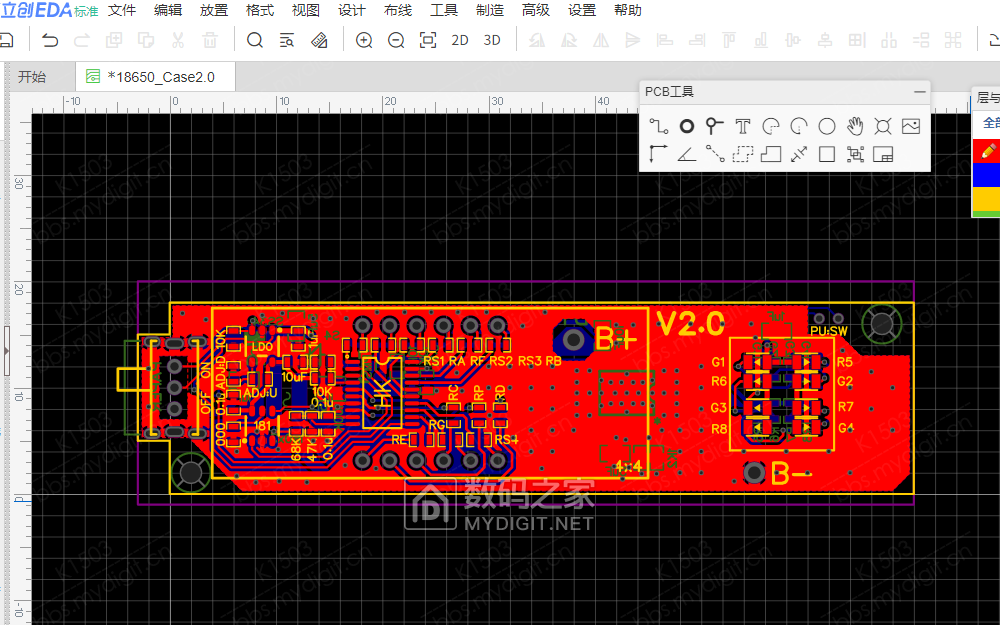Screen dimensions: 1000x625
Task: Click the Rotate Right toolbar icon
Action: click(x=569, y=40)
